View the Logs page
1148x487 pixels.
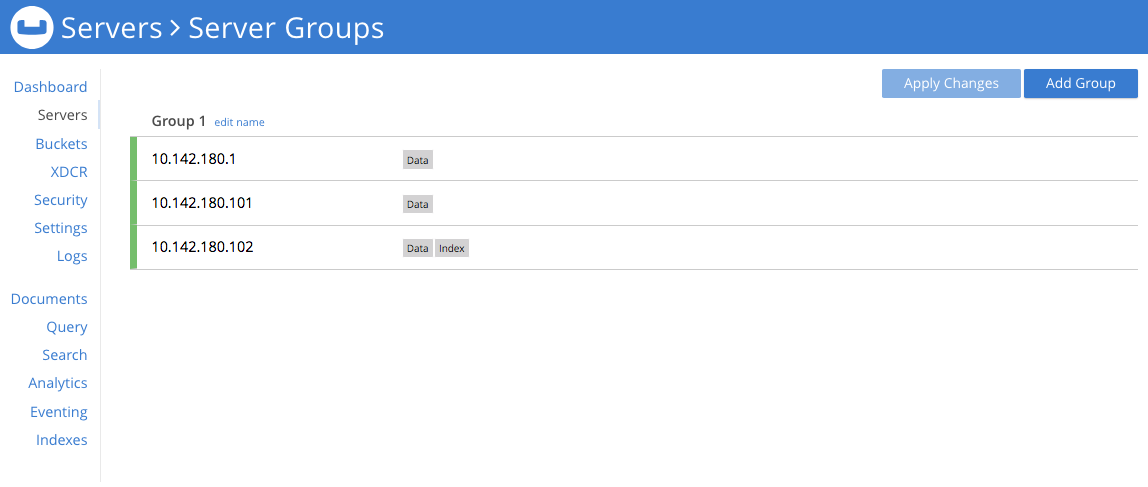[72, 256]
